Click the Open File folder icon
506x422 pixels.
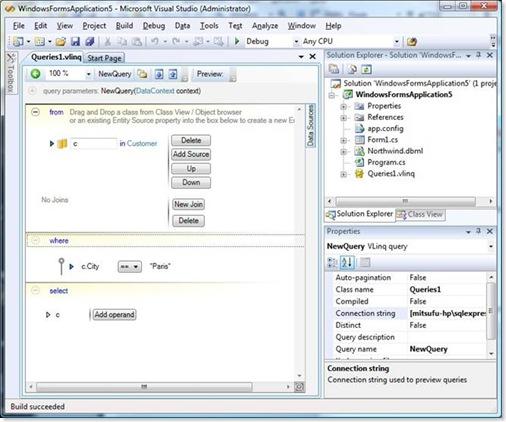point(60,41)
